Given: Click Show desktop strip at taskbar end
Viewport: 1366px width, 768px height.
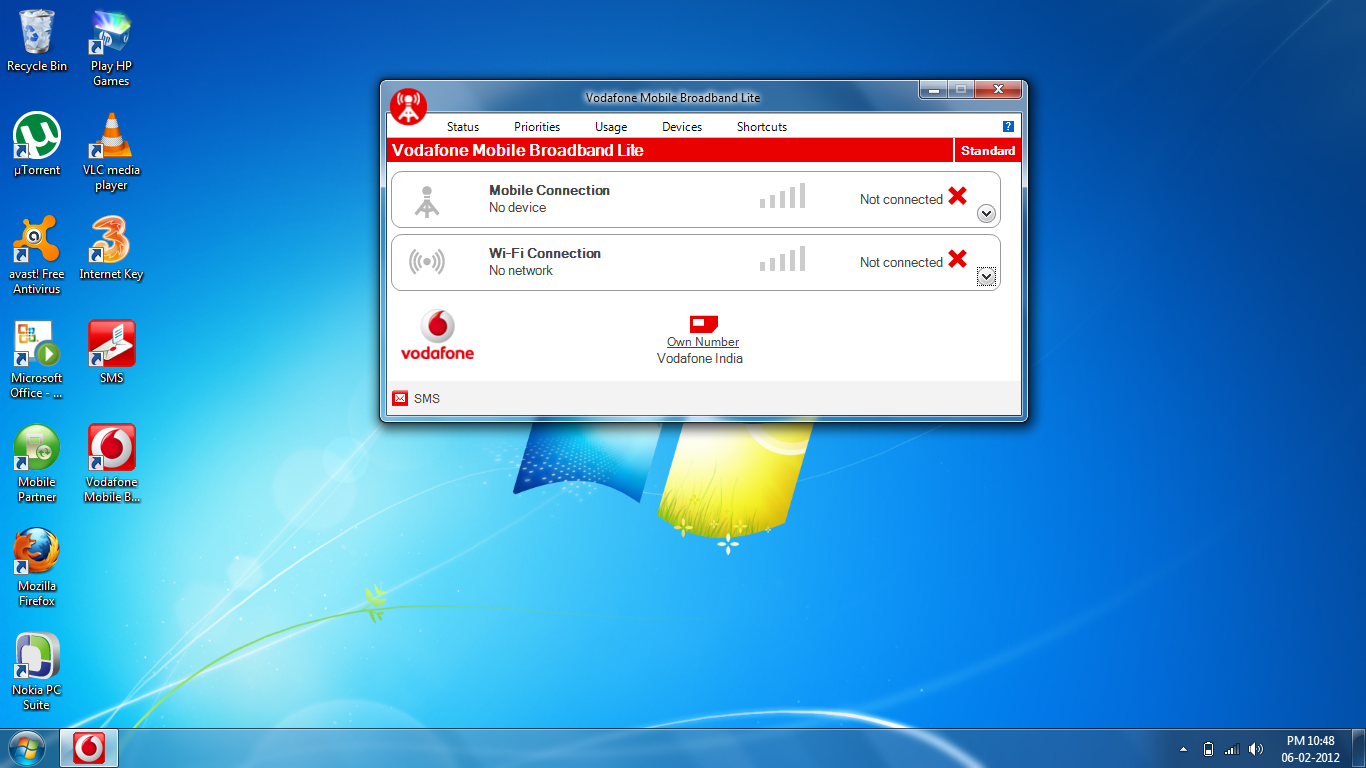Looking at the screenshot, I should pyautogui.click(x=1359, y=749).
